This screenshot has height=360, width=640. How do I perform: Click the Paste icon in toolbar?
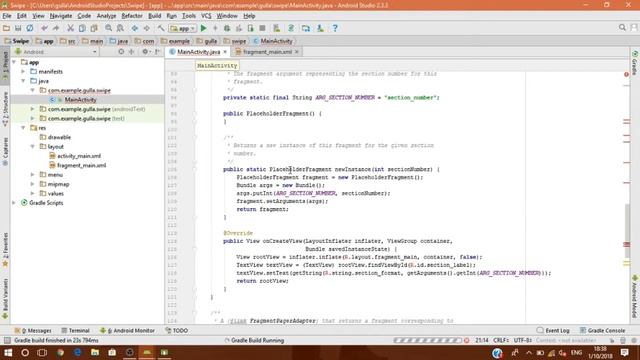click(94, 28)
